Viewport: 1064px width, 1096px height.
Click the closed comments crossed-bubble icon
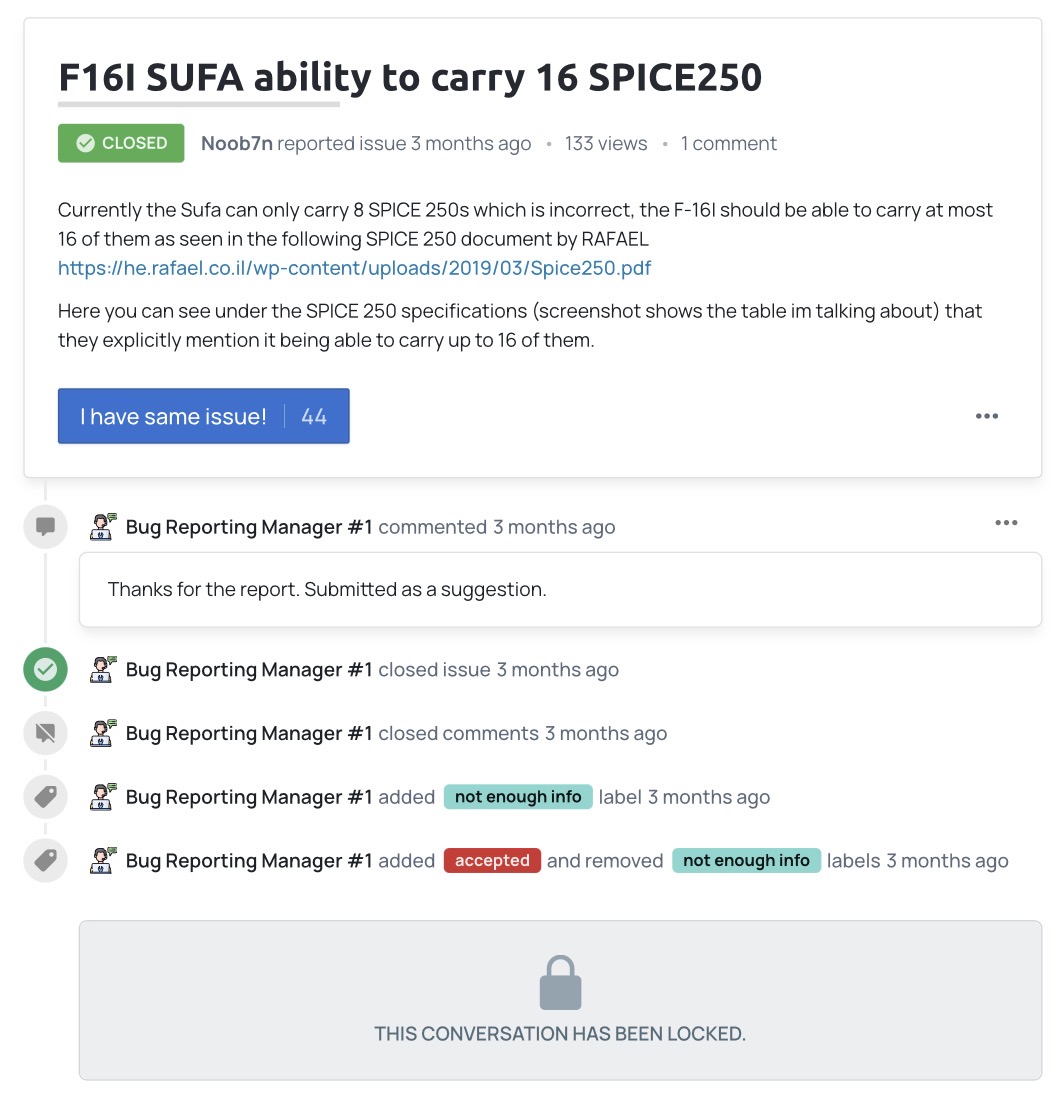tap(45, 734)
